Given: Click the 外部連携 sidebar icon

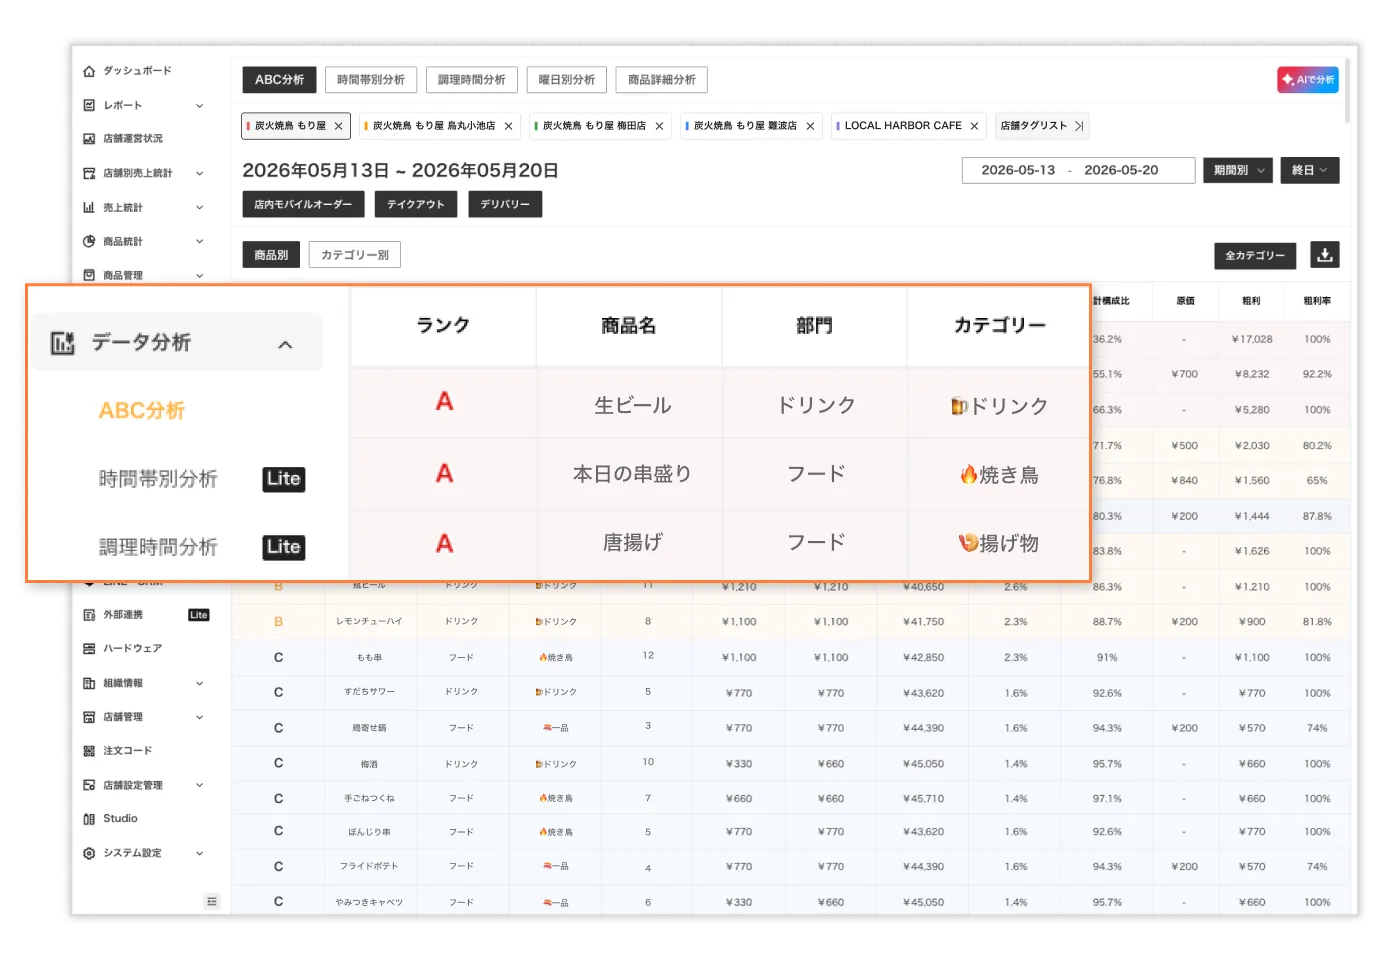Looking at the screenshot, I should pyautogui.click(x=89, y=615).
